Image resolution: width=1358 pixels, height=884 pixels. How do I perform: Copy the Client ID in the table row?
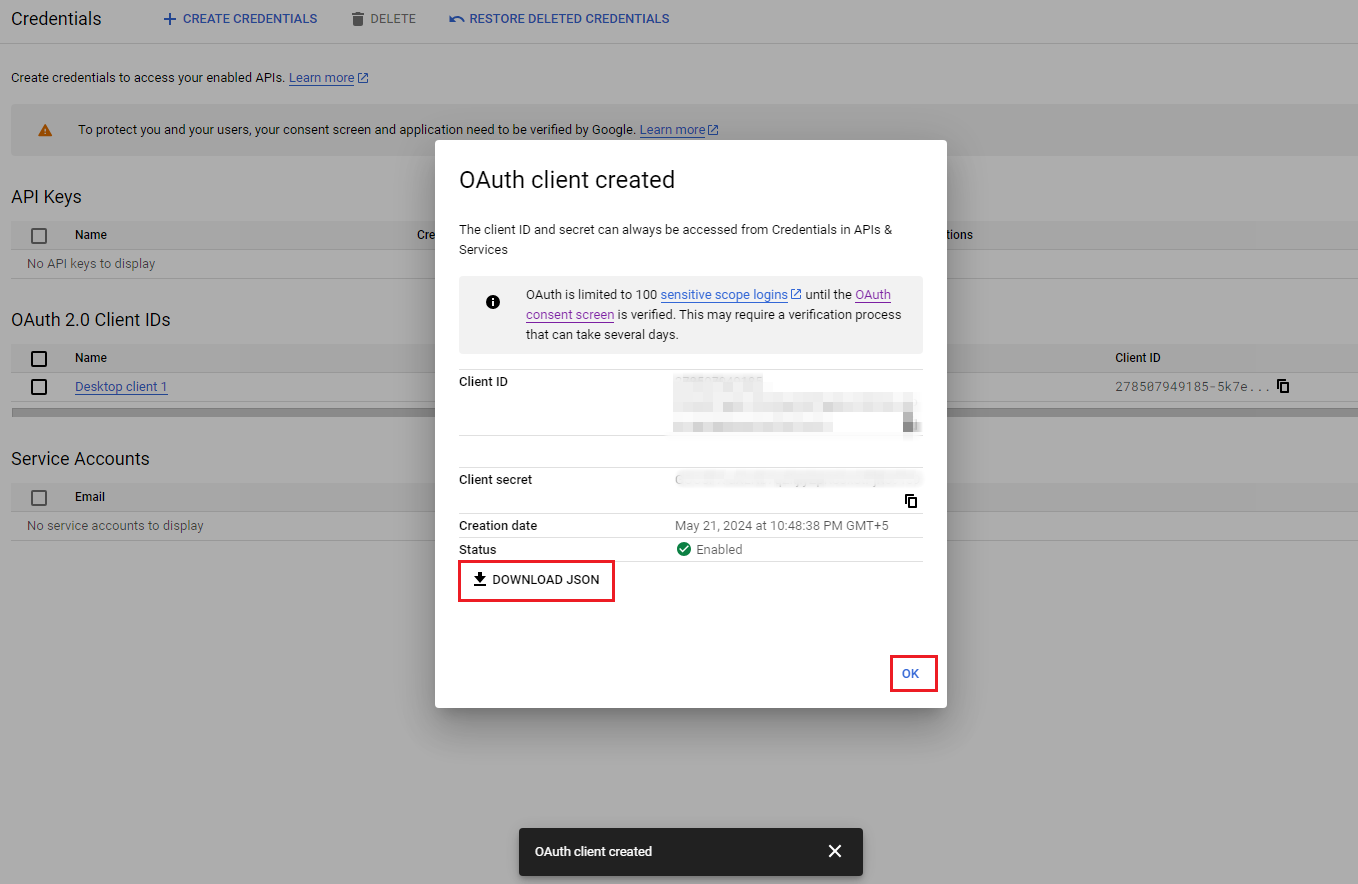(x=1283, y=386)
